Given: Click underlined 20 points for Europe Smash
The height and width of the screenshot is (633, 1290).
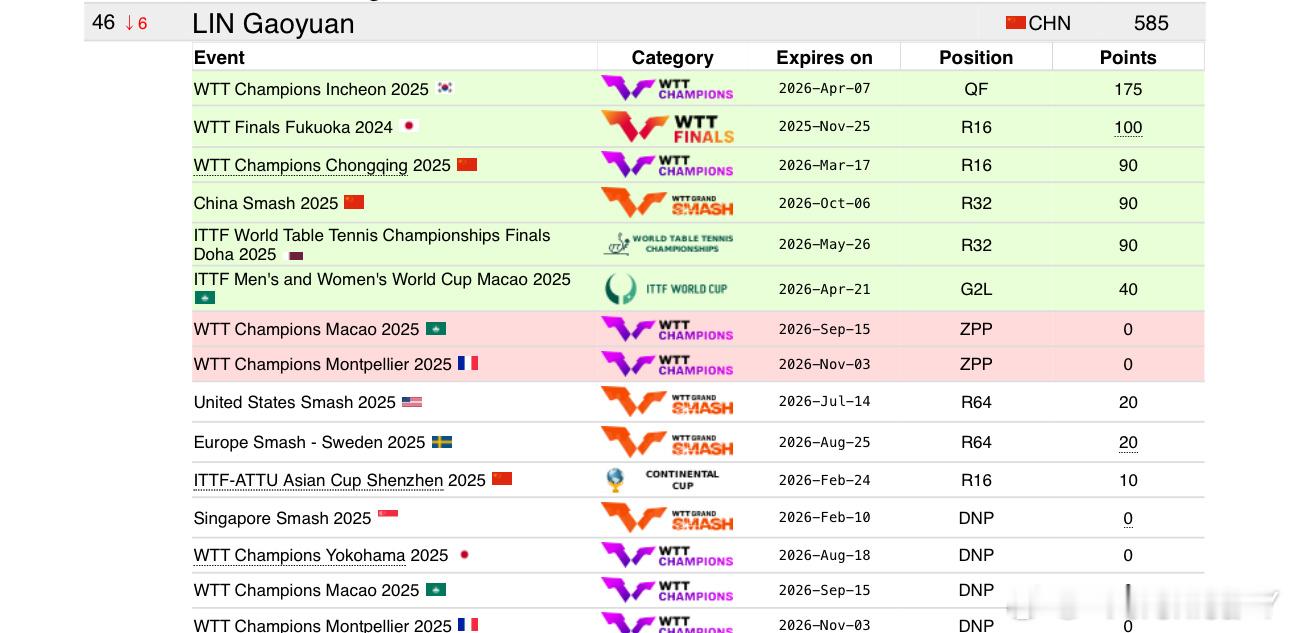Looking at the screenshot, I should (1128, 442).
